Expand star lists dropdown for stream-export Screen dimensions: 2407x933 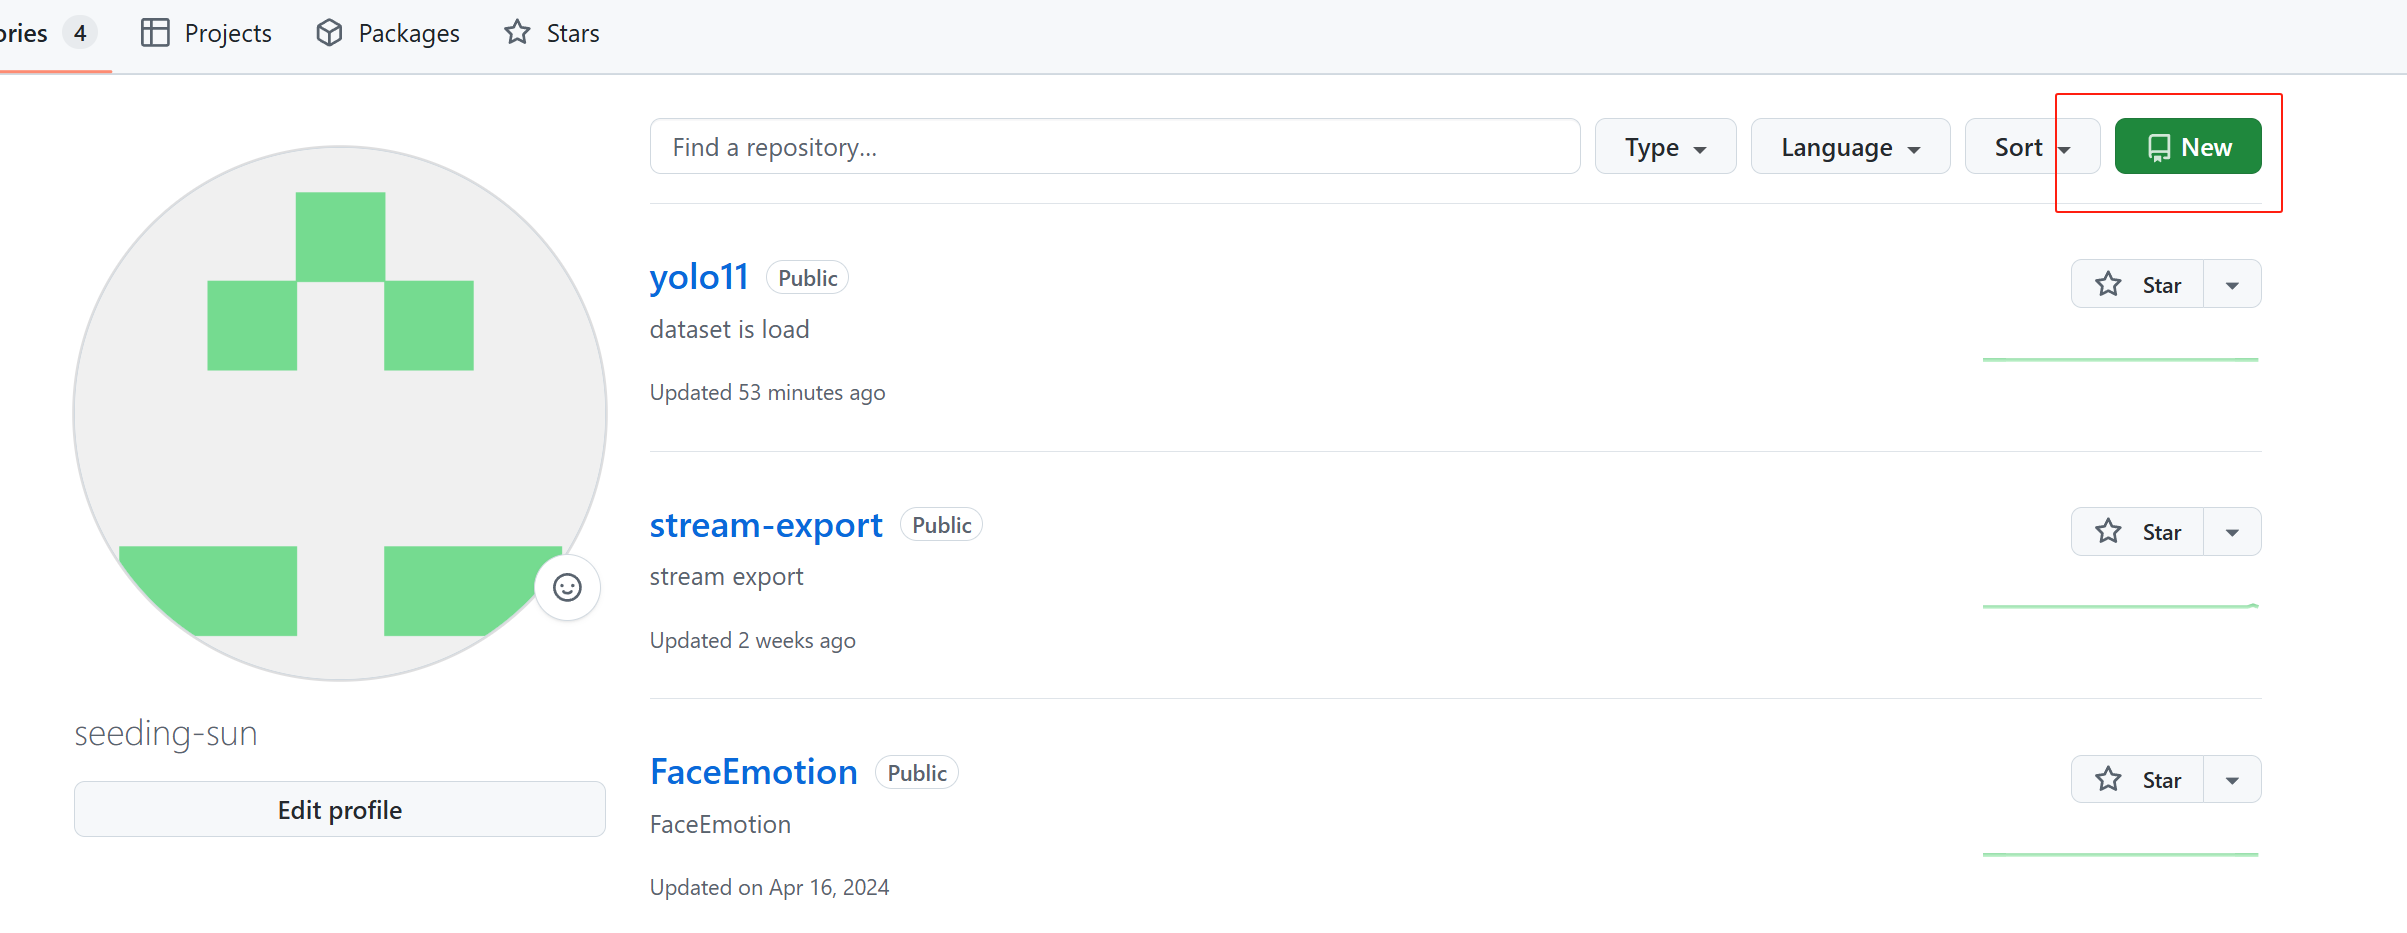point(2232,532)
